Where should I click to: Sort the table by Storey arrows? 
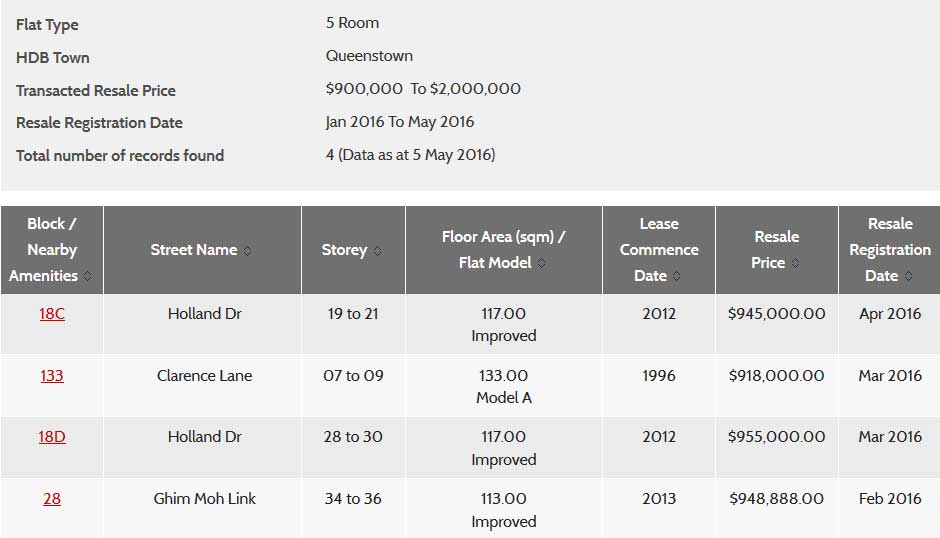tap(377, 251)
